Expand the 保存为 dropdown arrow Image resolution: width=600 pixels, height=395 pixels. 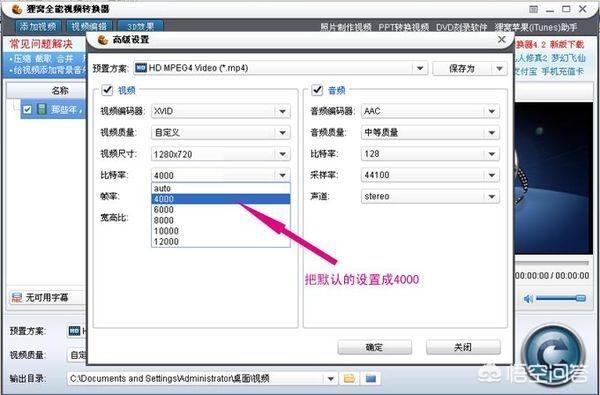[499, 69]
